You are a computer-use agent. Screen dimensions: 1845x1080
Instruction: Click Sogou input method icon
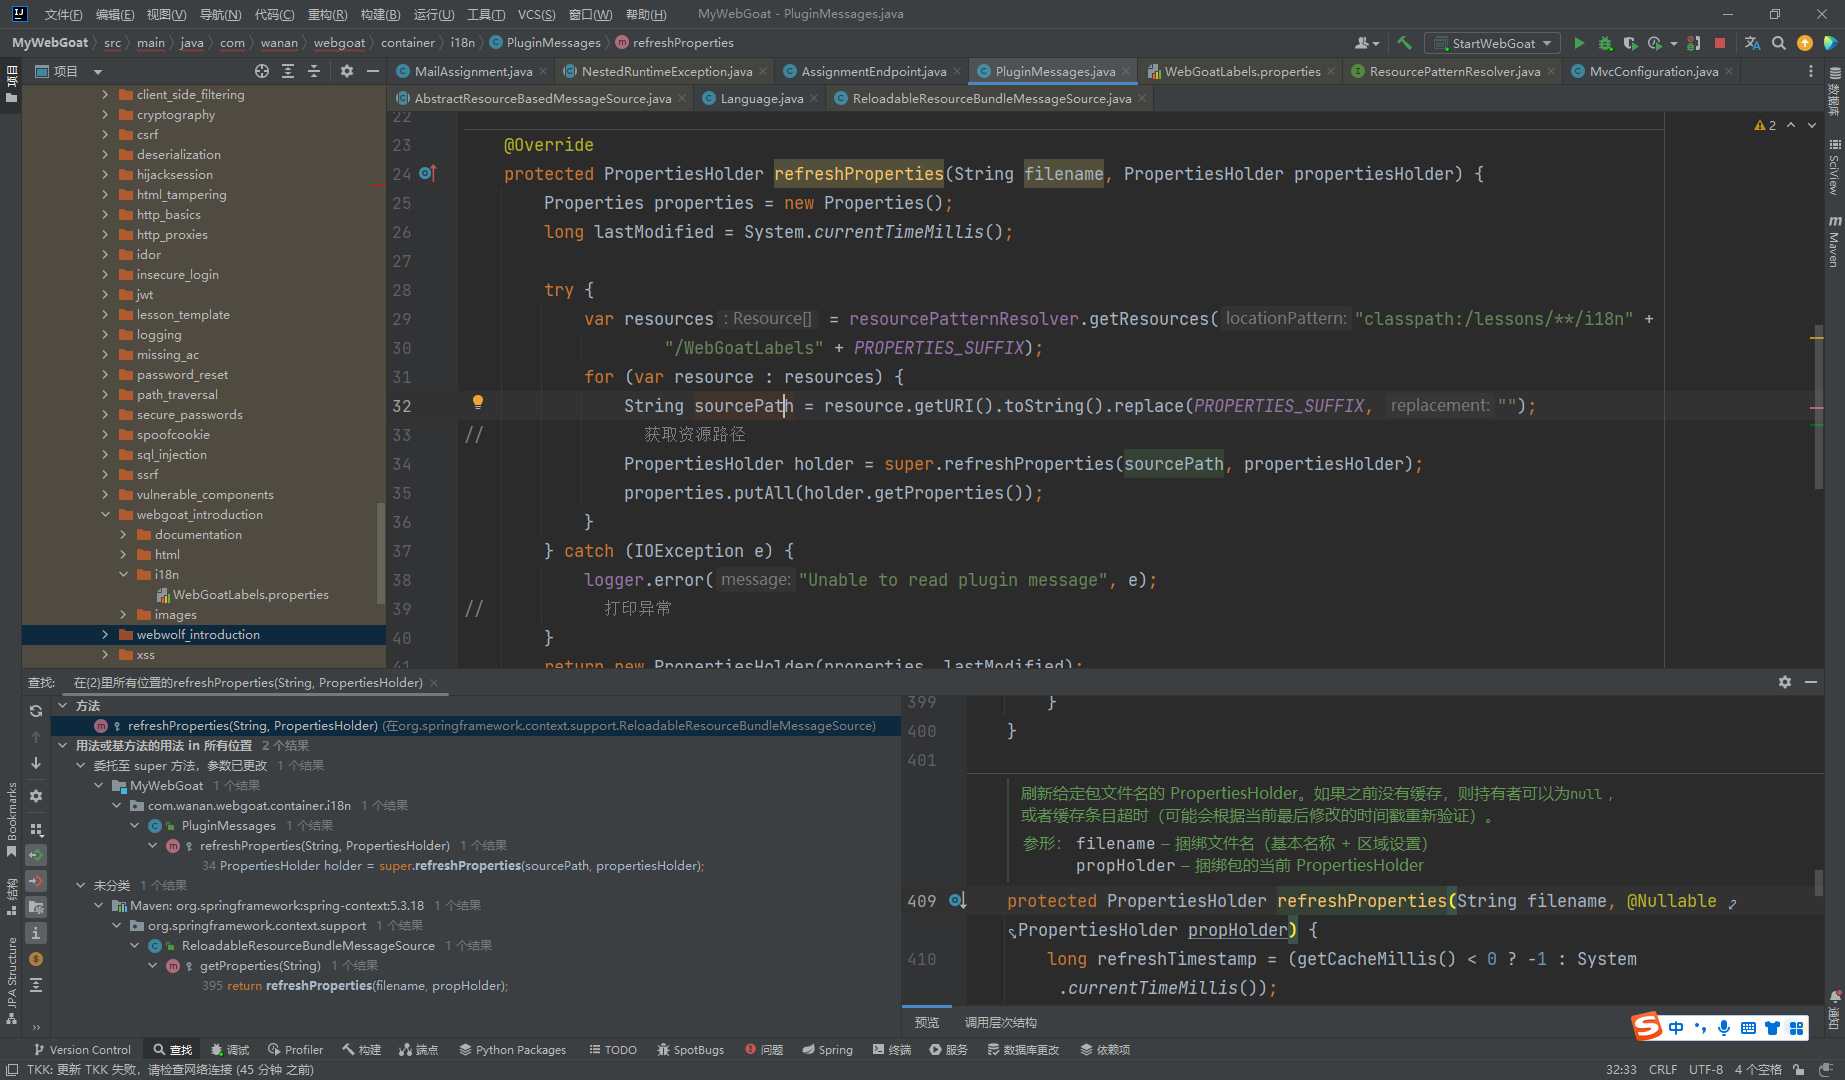pos(1647,1027)
